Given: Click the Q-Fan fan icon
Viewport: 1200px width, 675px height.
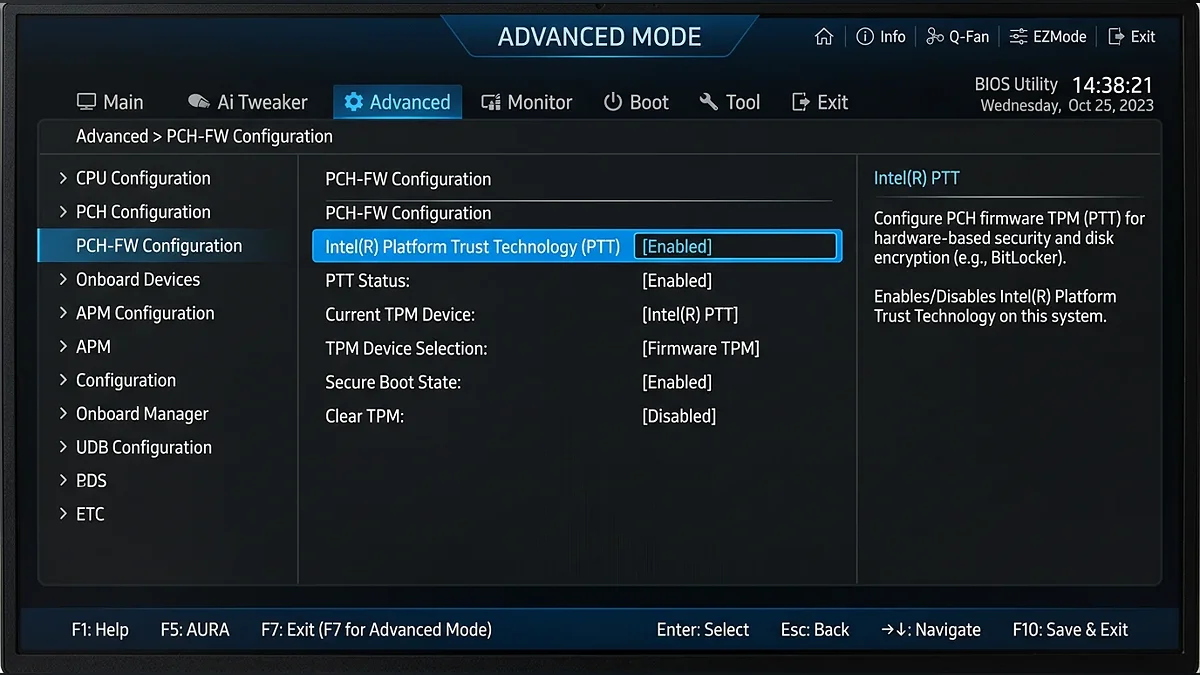Looking at the screenshot, I should (x=935, y=37).
